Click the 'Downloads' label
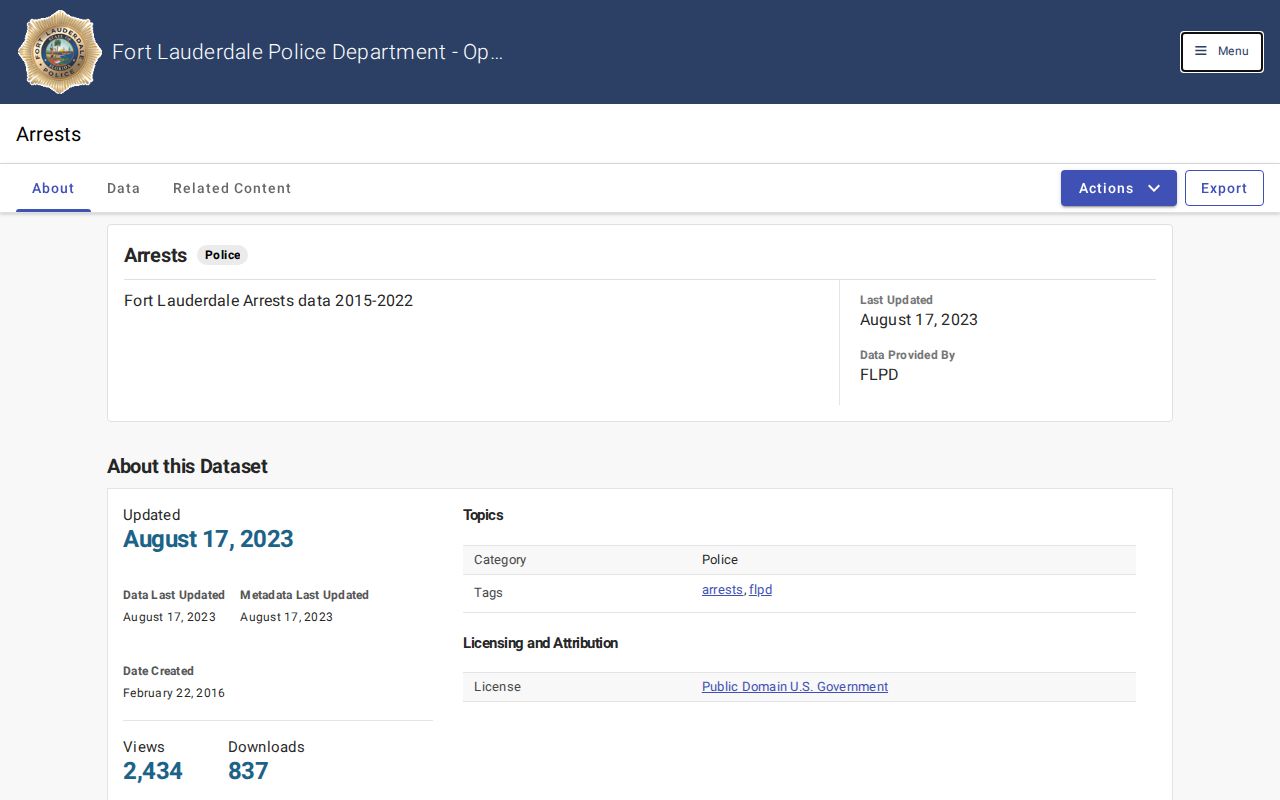Image resolution: width=1280 pixels, height=800 pixels. (266, 747)
